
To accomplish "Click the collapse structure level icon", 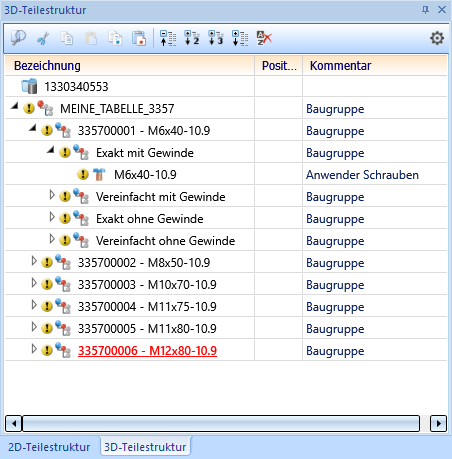I will point(168,38).
